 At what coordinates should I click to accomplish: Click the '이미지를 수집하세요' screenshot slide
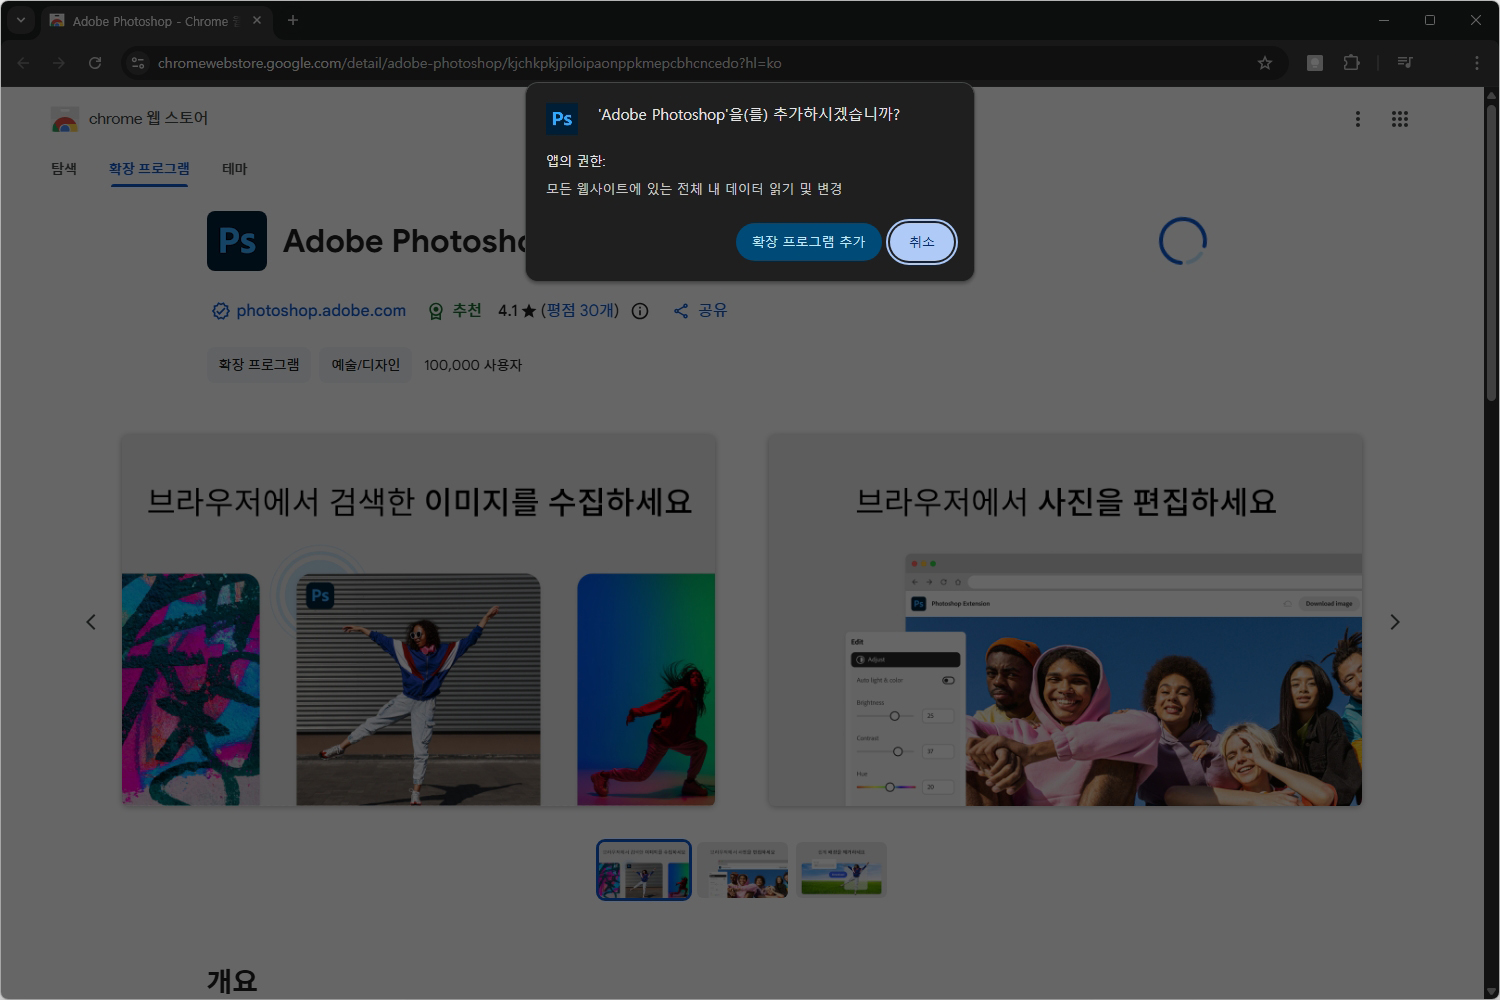419,620
